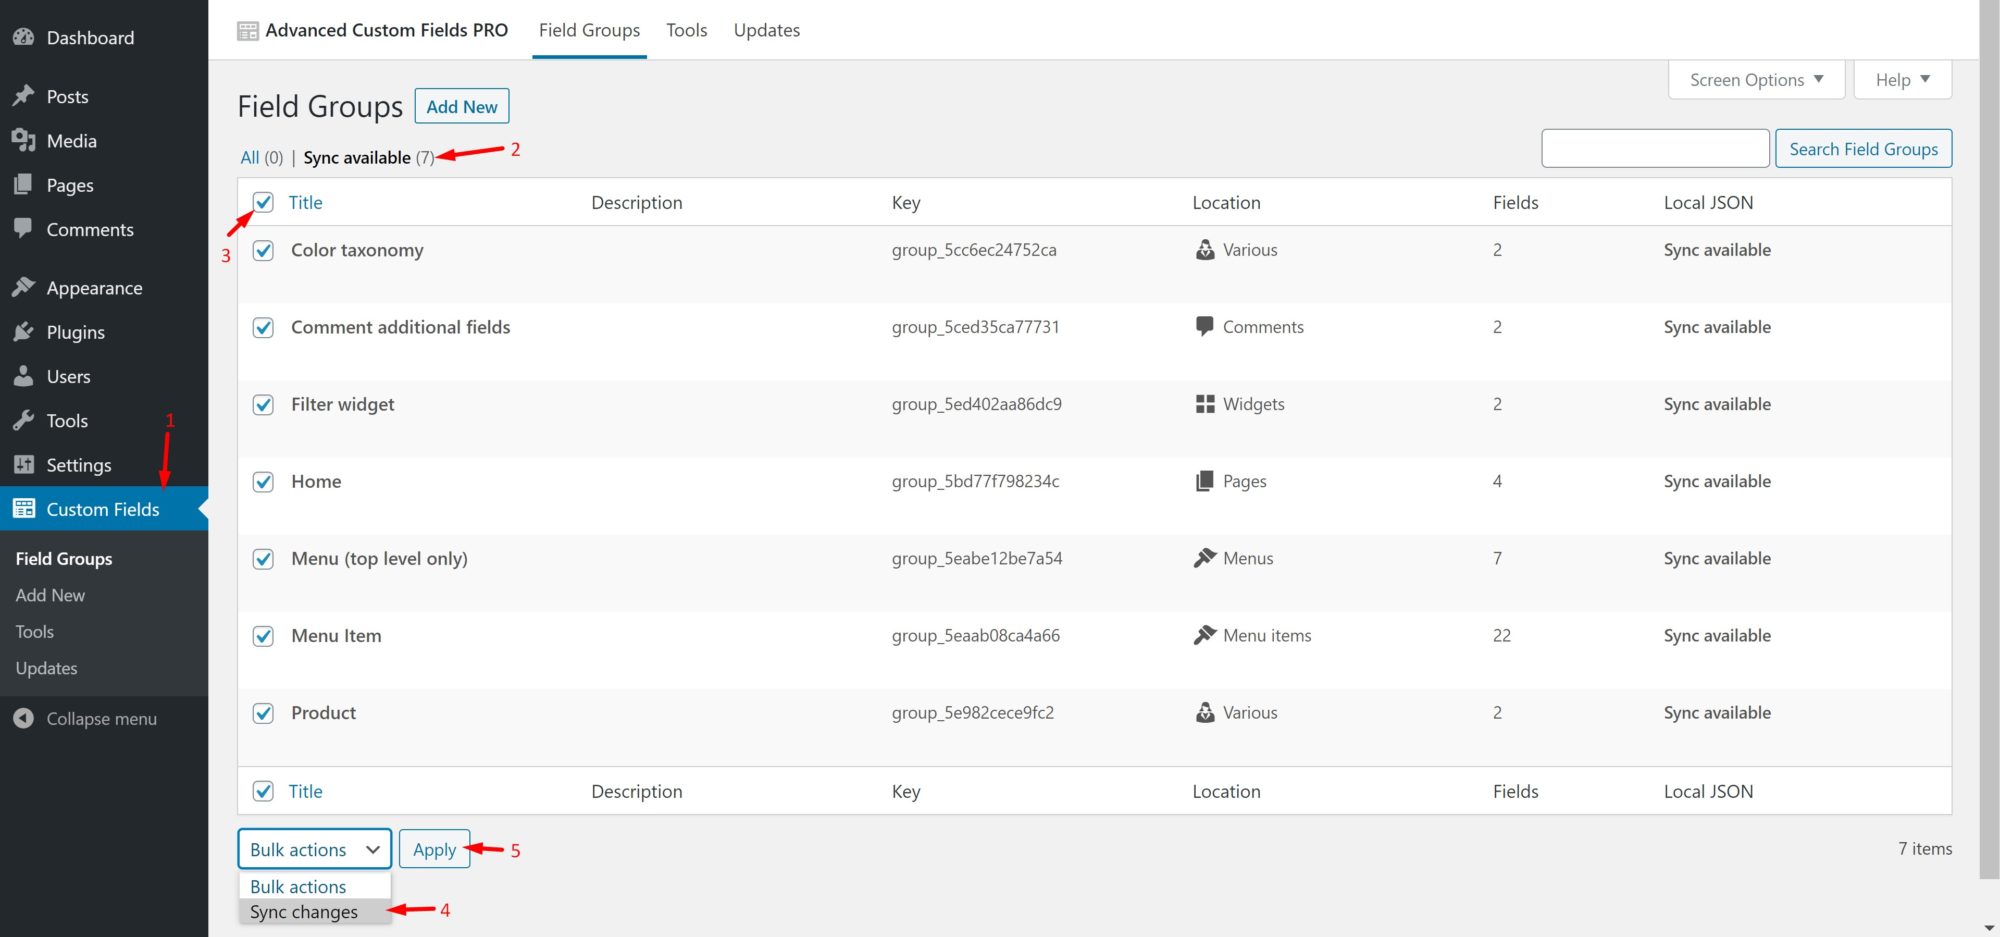This screenshot has height=937, width=2000.
Task: Open Tools under Custom Fields submenu
Action: point(35,631)
